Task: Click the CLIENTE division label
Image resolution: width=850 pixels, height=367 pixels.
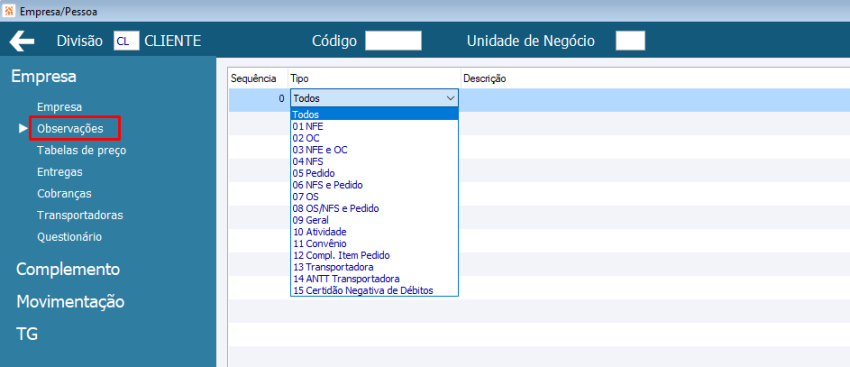Action: (173, 41)
